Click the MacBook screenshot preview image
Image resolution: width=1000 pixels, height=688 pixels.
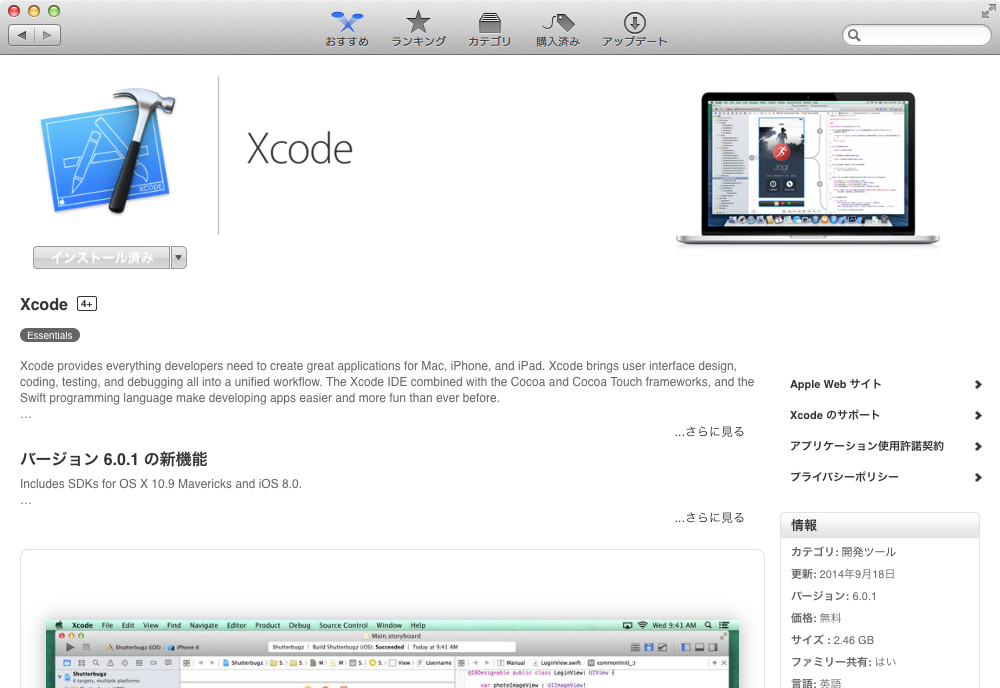pyautogui.click(x=807, y=168)
